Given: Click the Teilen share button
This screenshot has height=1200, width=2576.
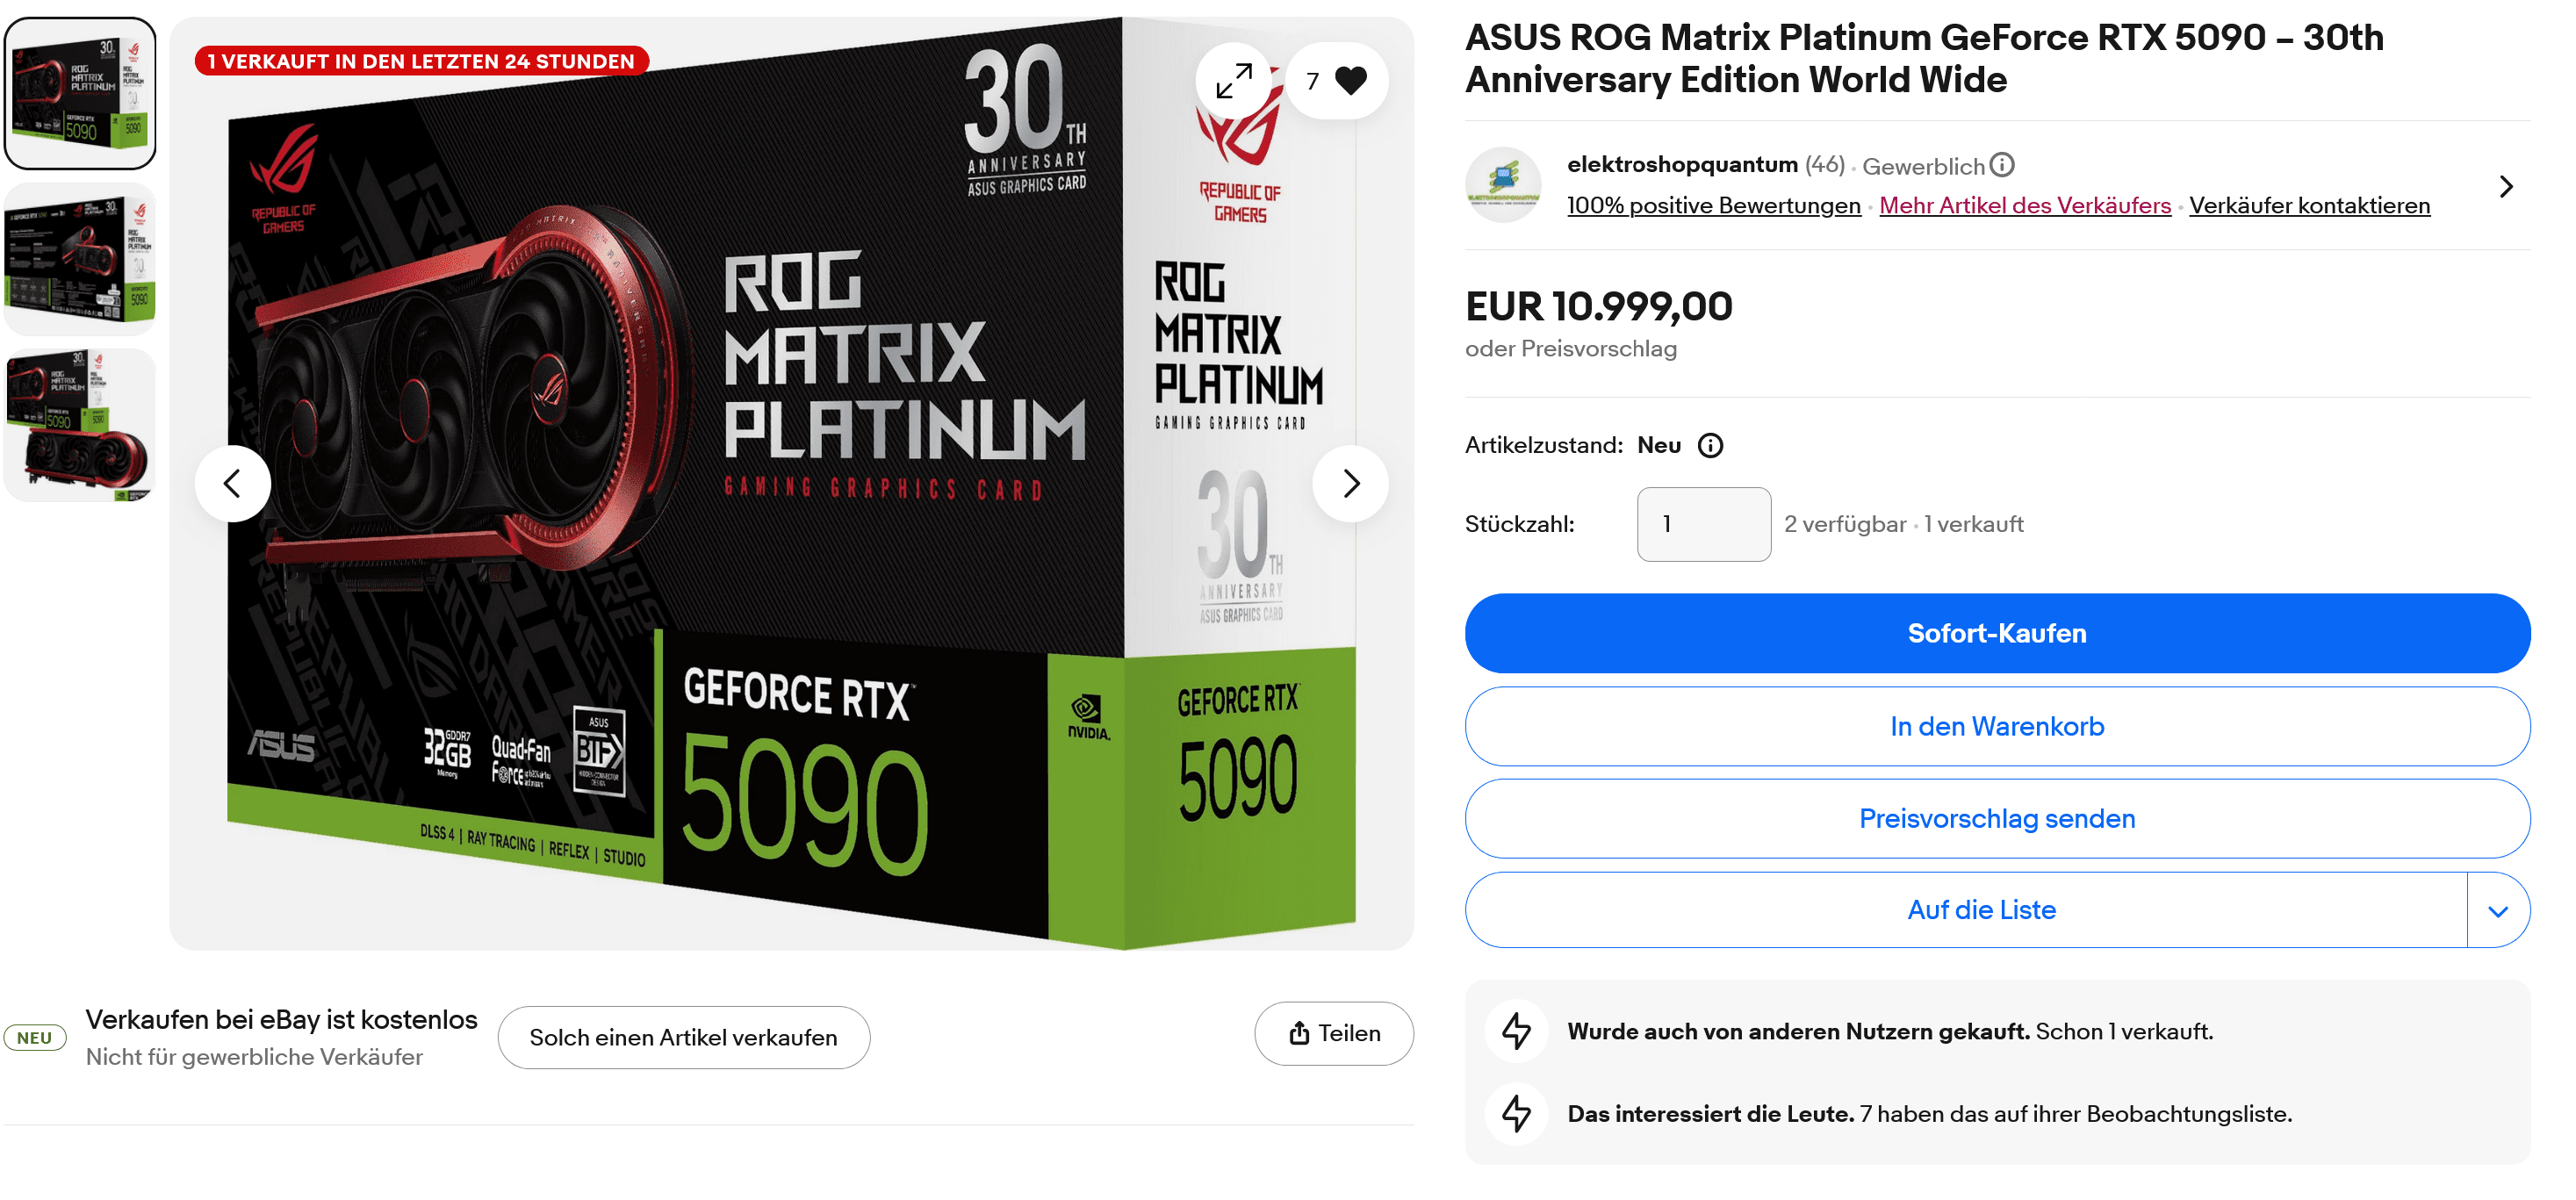Looking at the screenshot, I should coord(1334,1034).
